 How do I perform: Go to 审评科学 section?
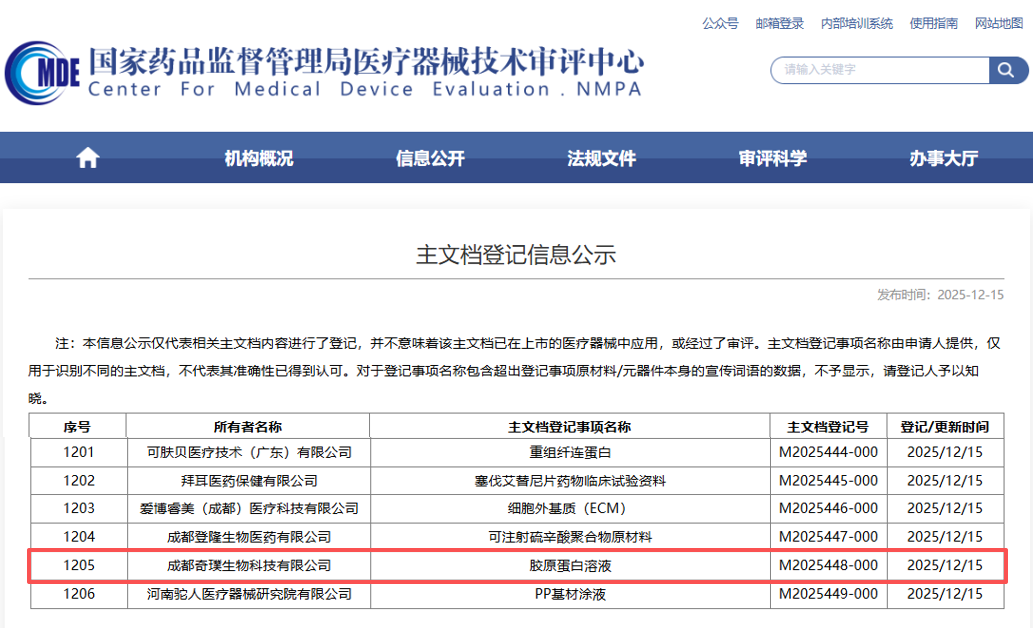tap(773, 158)
